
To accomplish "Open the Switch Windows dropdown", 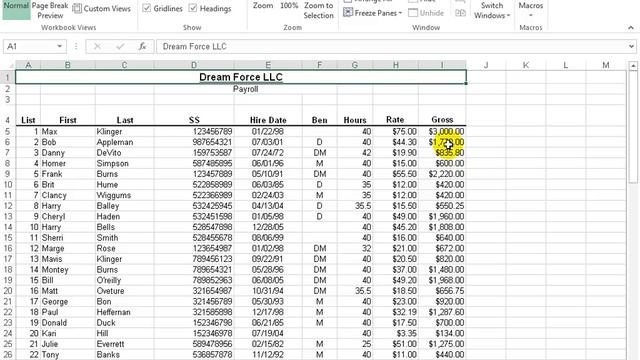I will (x=492, y=11).
